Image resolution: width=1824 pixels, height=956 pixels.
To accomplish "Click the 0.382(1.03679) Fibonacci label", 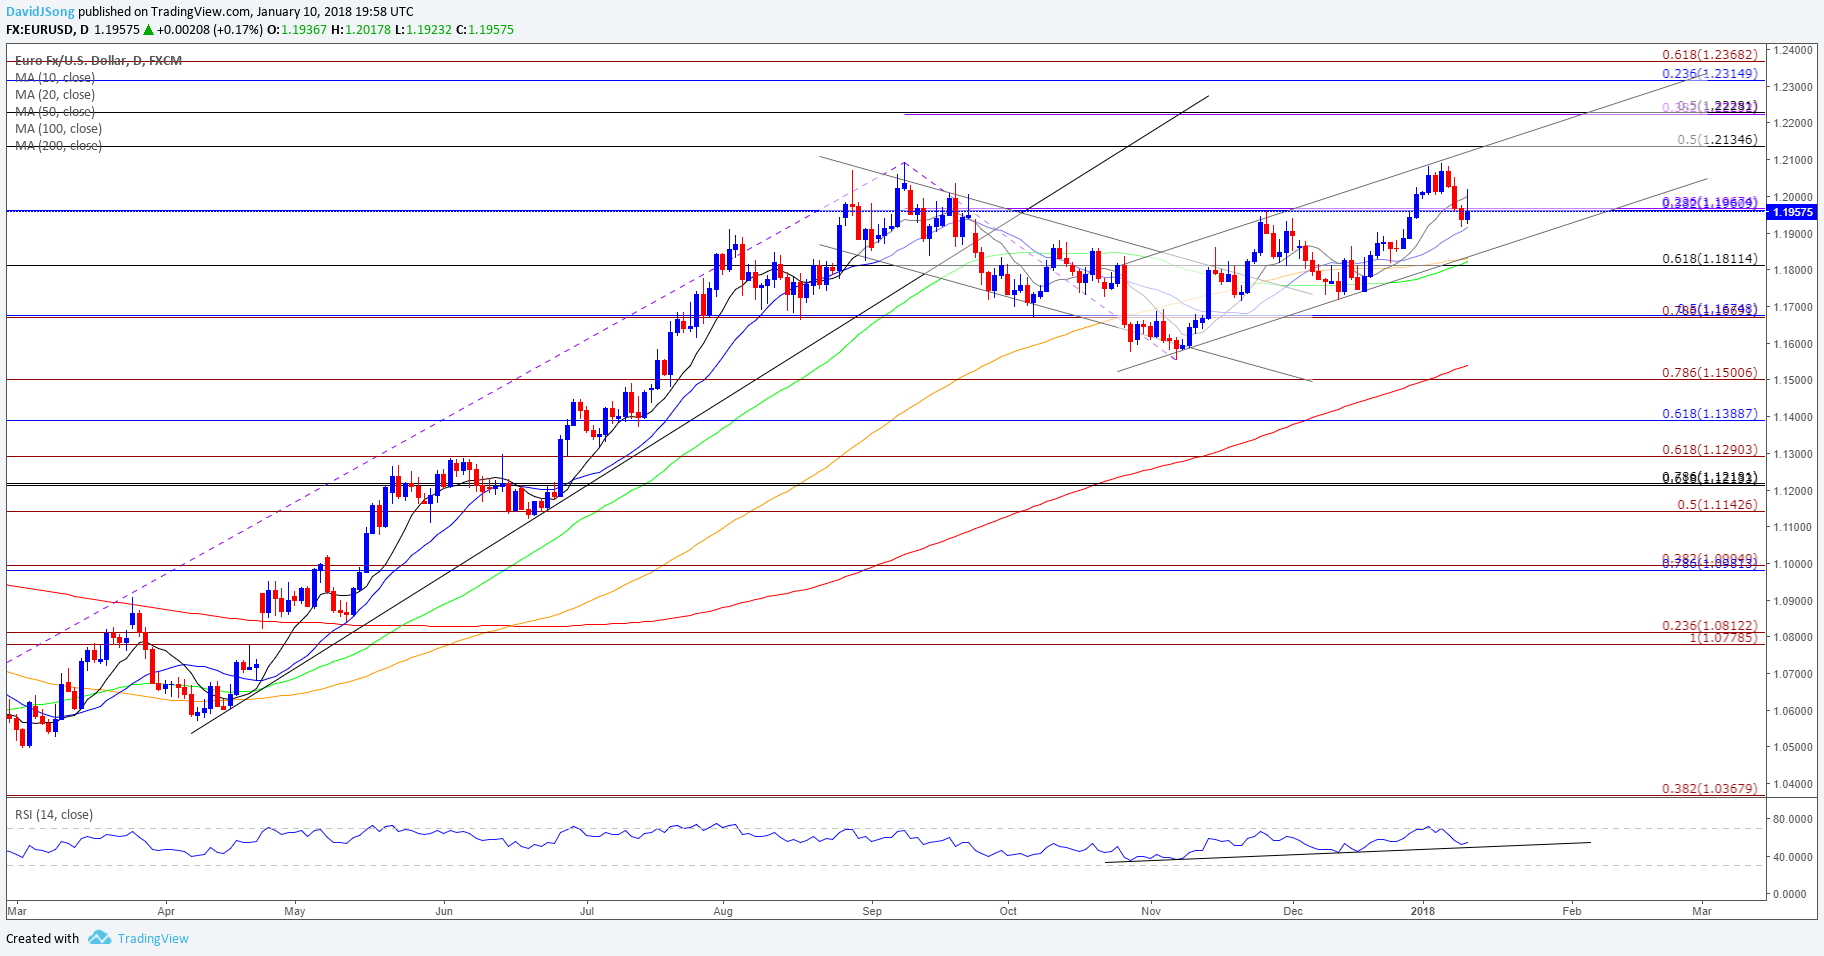I will (1709, 788).
